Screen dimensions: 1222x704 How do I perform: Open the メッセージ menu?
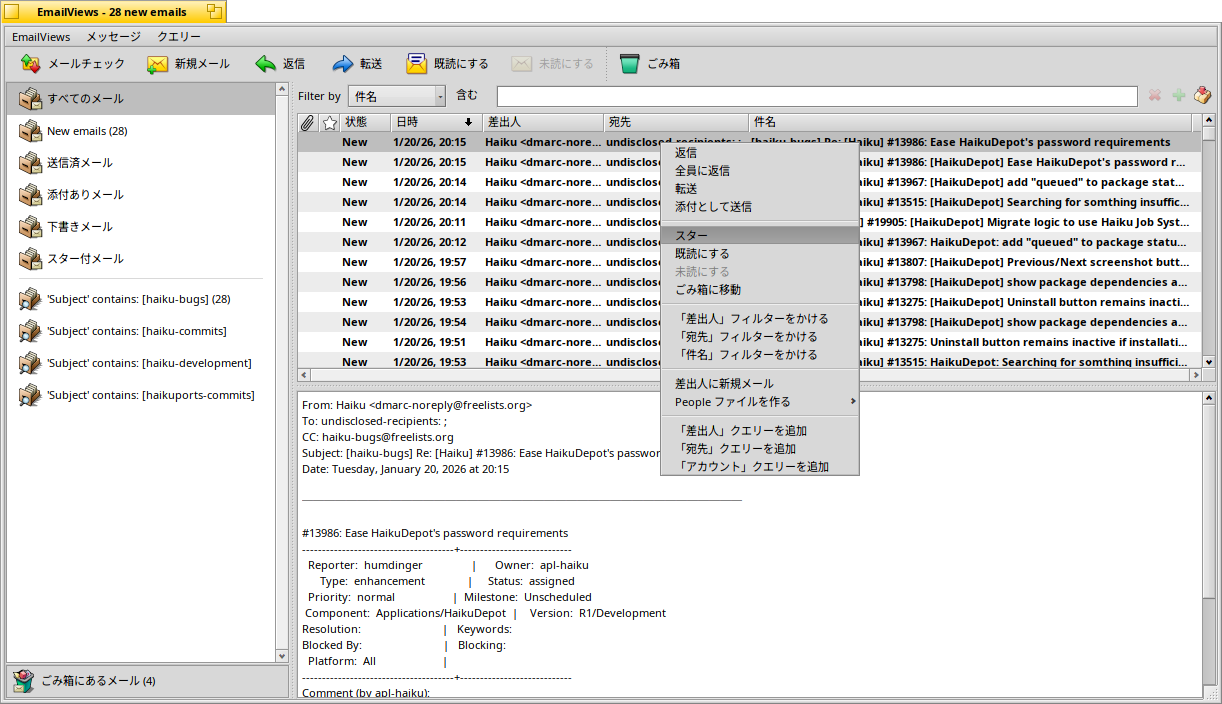(113, 37)
